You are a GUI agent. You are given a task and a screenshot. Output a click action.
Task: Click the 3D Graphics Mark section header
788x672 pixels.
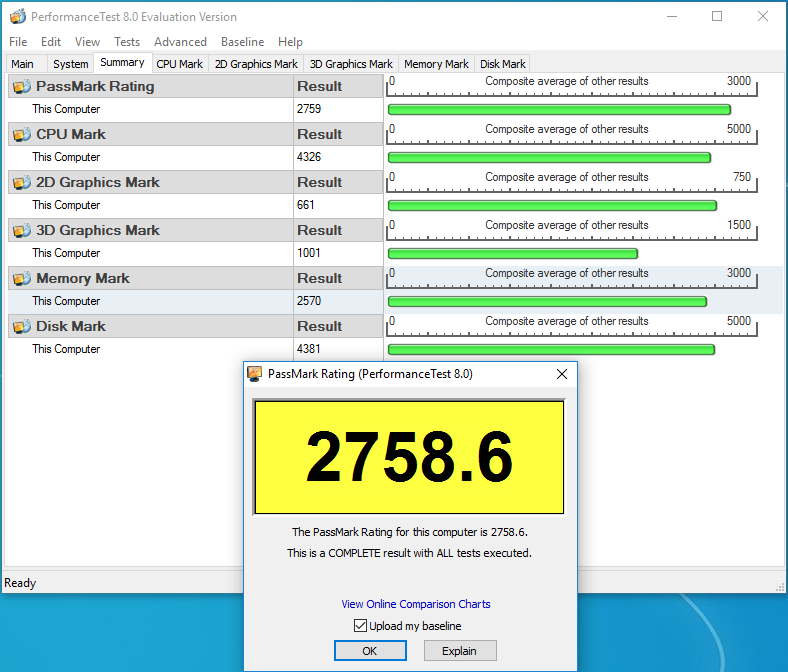151,231
